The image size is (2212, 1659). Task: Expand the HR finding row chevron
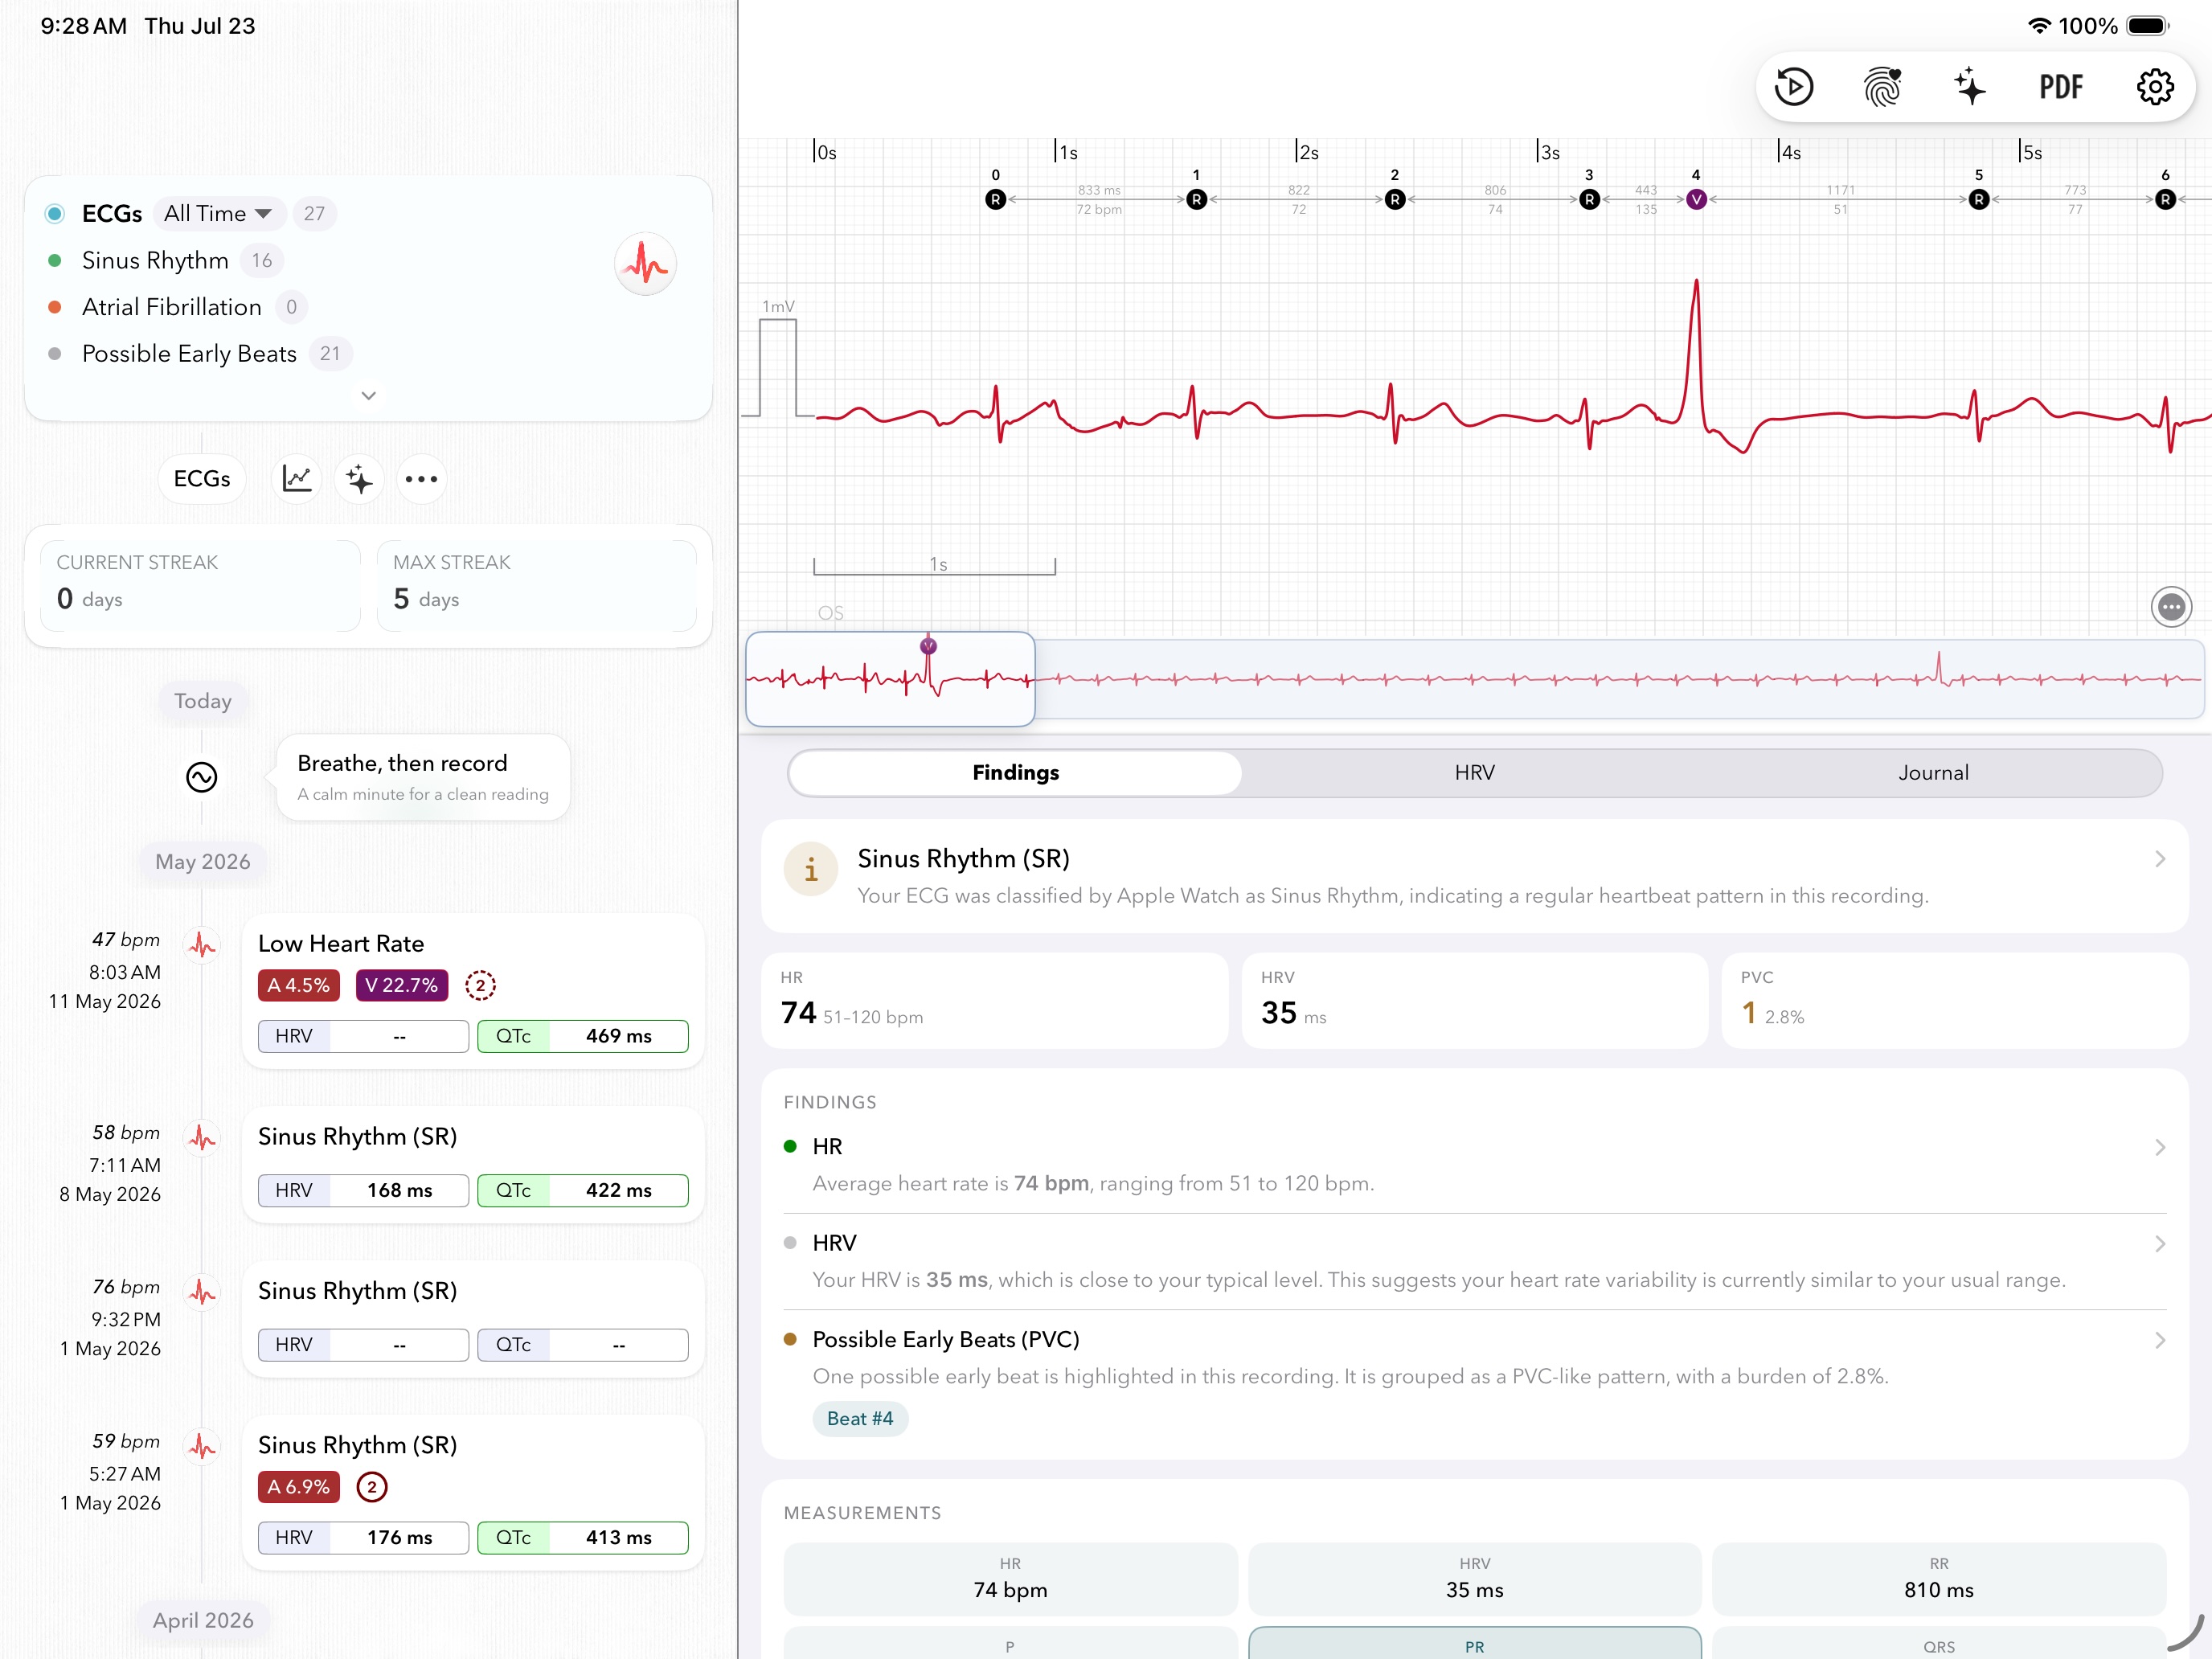[2160, 1147]
